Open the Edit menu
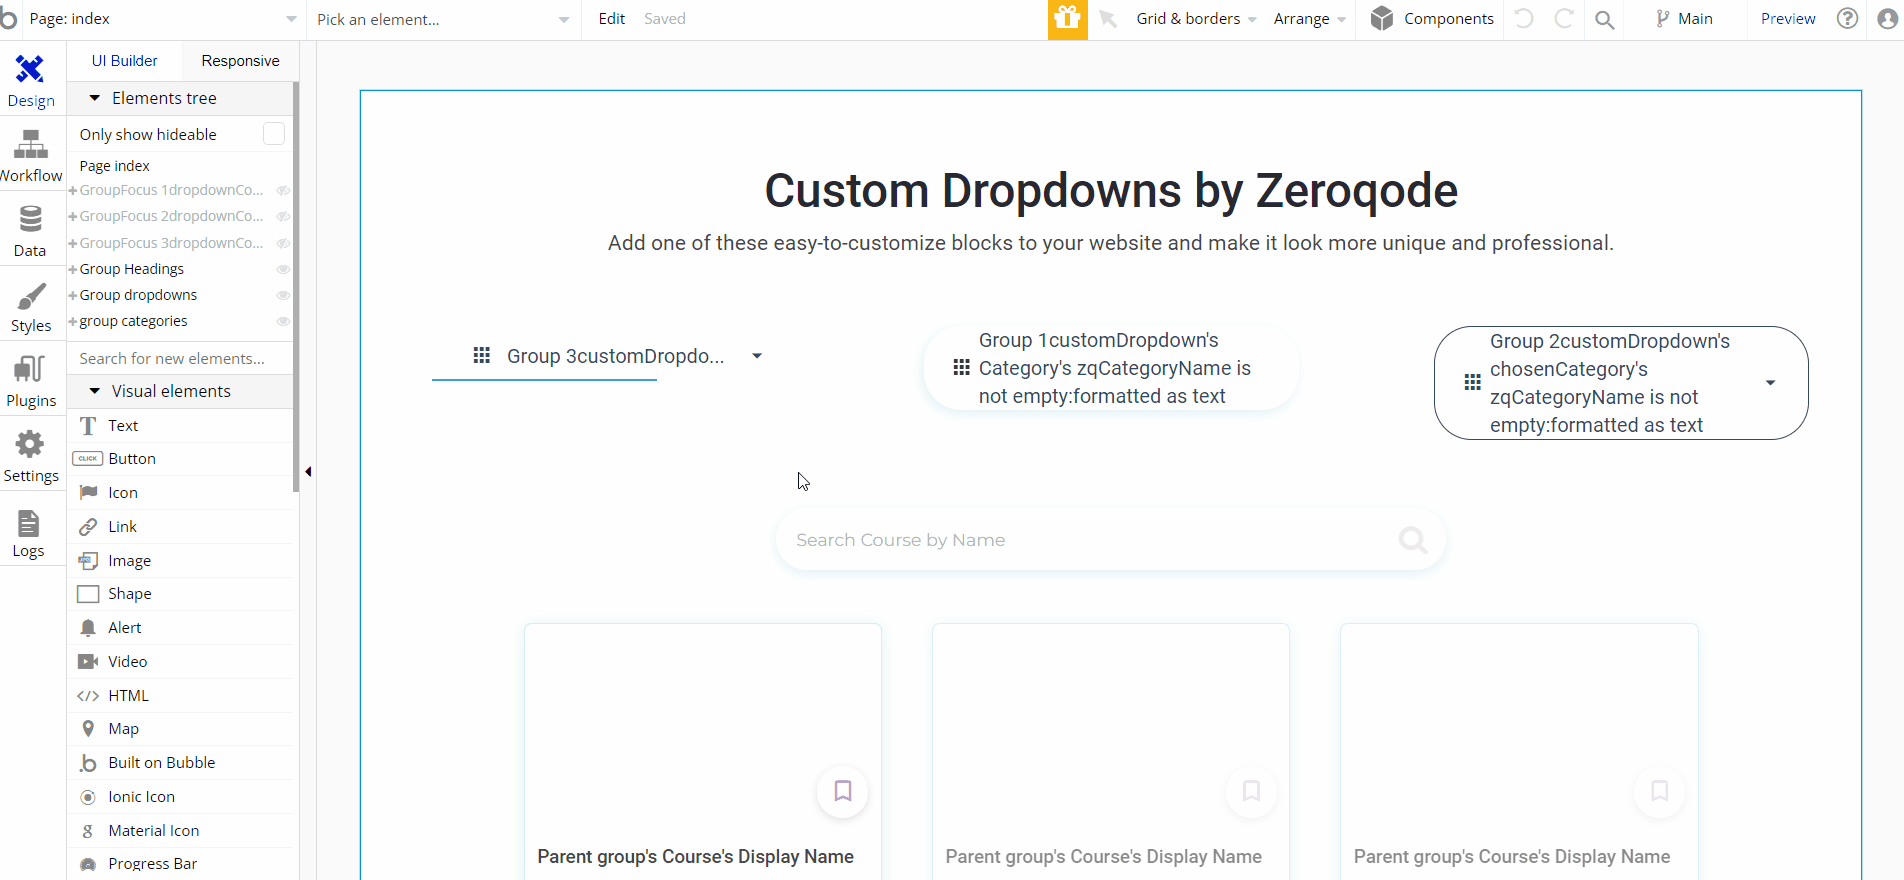Image resolution: width=1904 pixels, height=880 pixels. tap(611, 19)
